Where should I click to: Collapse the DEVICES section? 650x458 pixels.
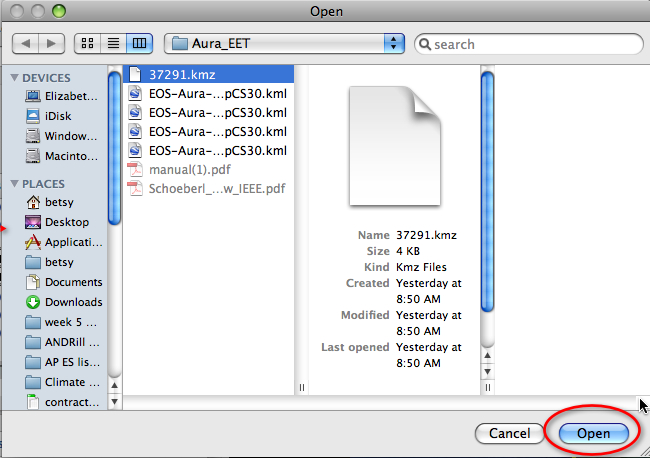pyautogui.click(x=15, y=78)
